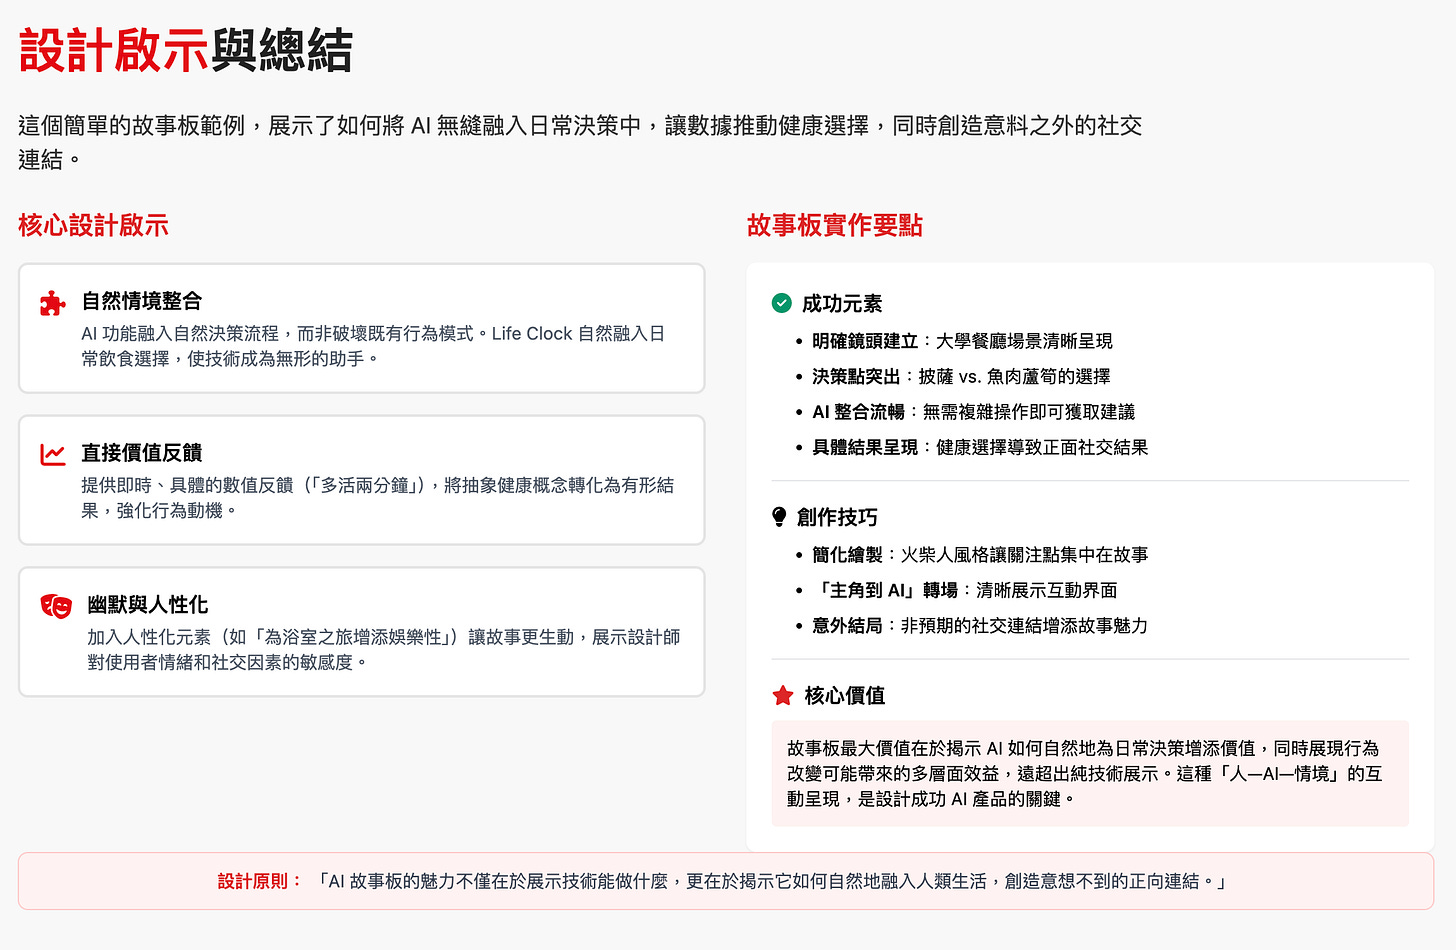Click the 核心價值 subheading
1456x950 pixels.
coord(845,695)
